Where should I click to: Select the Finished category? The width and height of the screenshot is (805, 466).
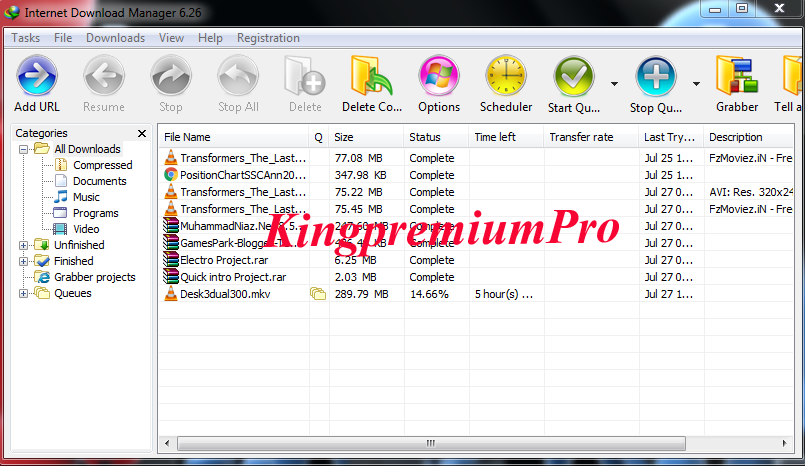pos(74,261)
